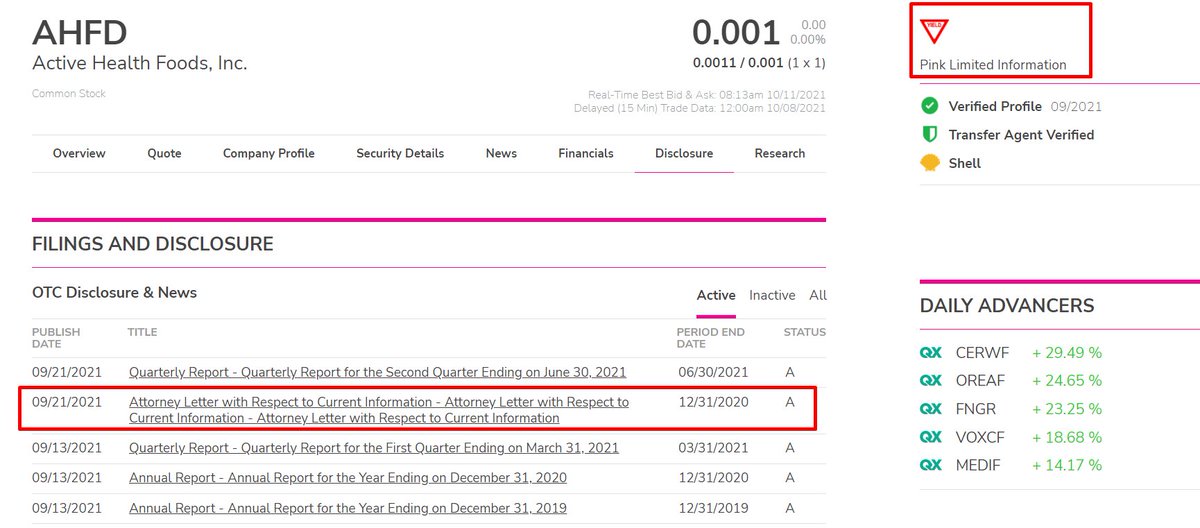Click the Verified Profile text
1200x528 pixels.
995,106
